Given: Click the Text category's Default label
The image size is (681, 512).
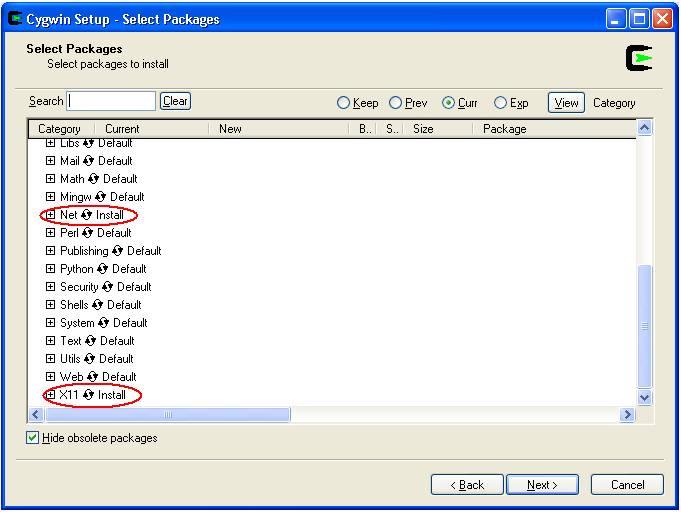Looking at the screenshot, I should coord(117,341).
